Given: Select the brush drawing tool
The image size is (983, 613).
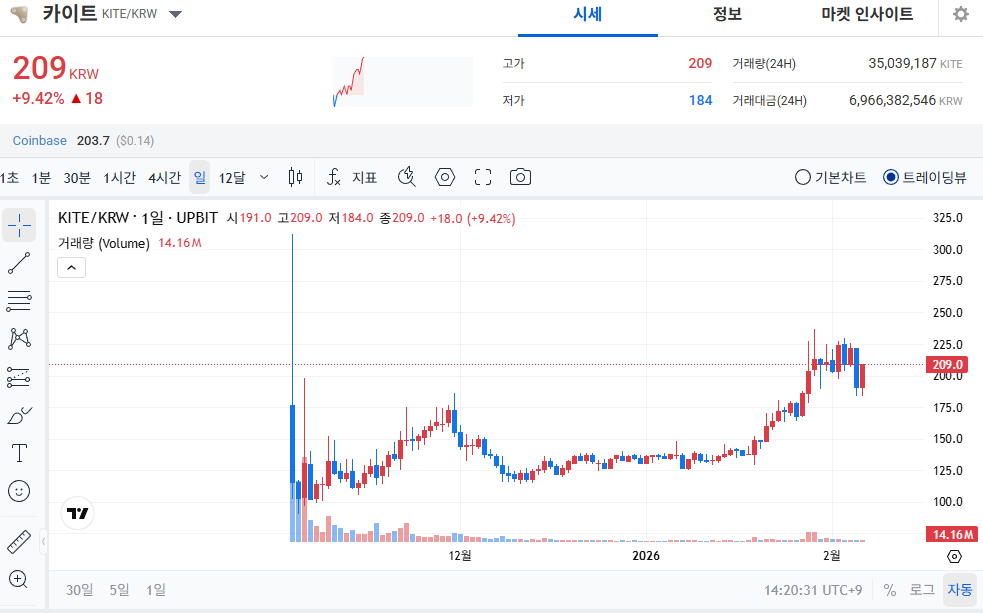Looking at the screenshot, I should 19,414.
